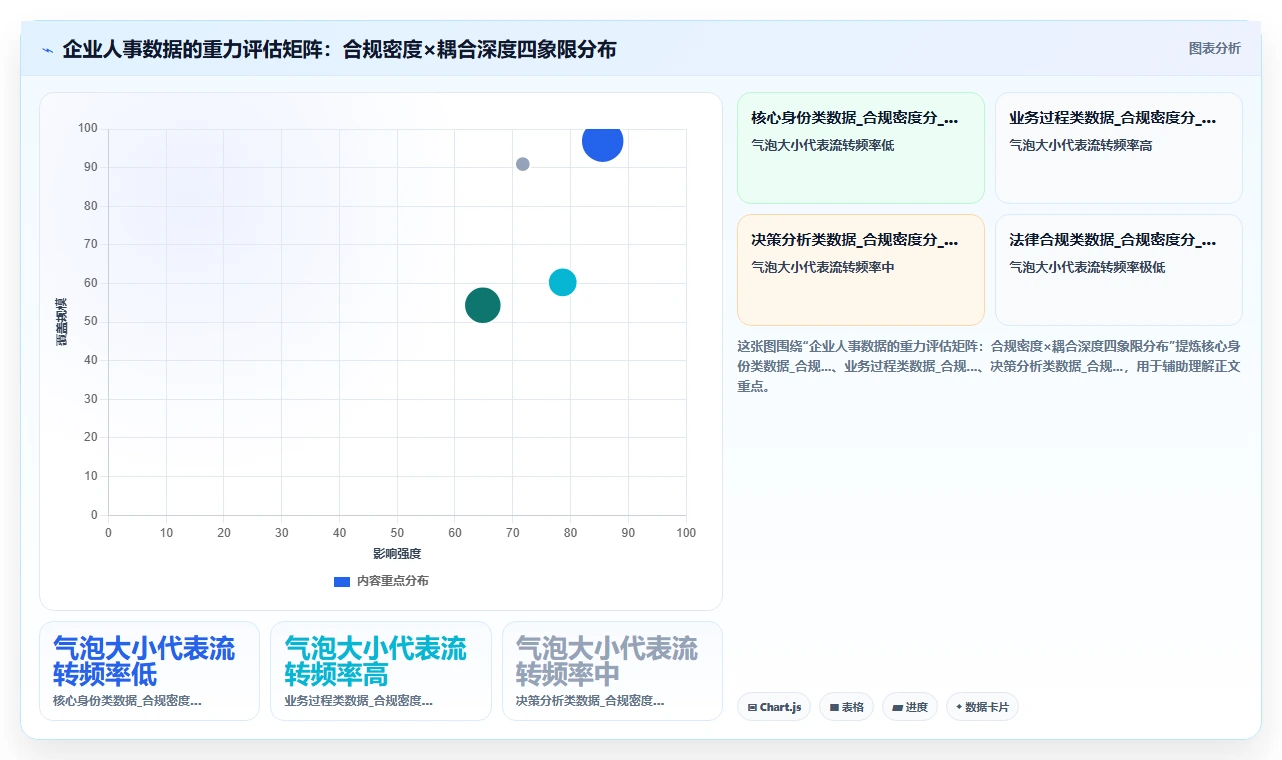Click the title 企业人事数据的重力评估矩阵
This screenshot has height=760, width=1282.
point(339,49)
